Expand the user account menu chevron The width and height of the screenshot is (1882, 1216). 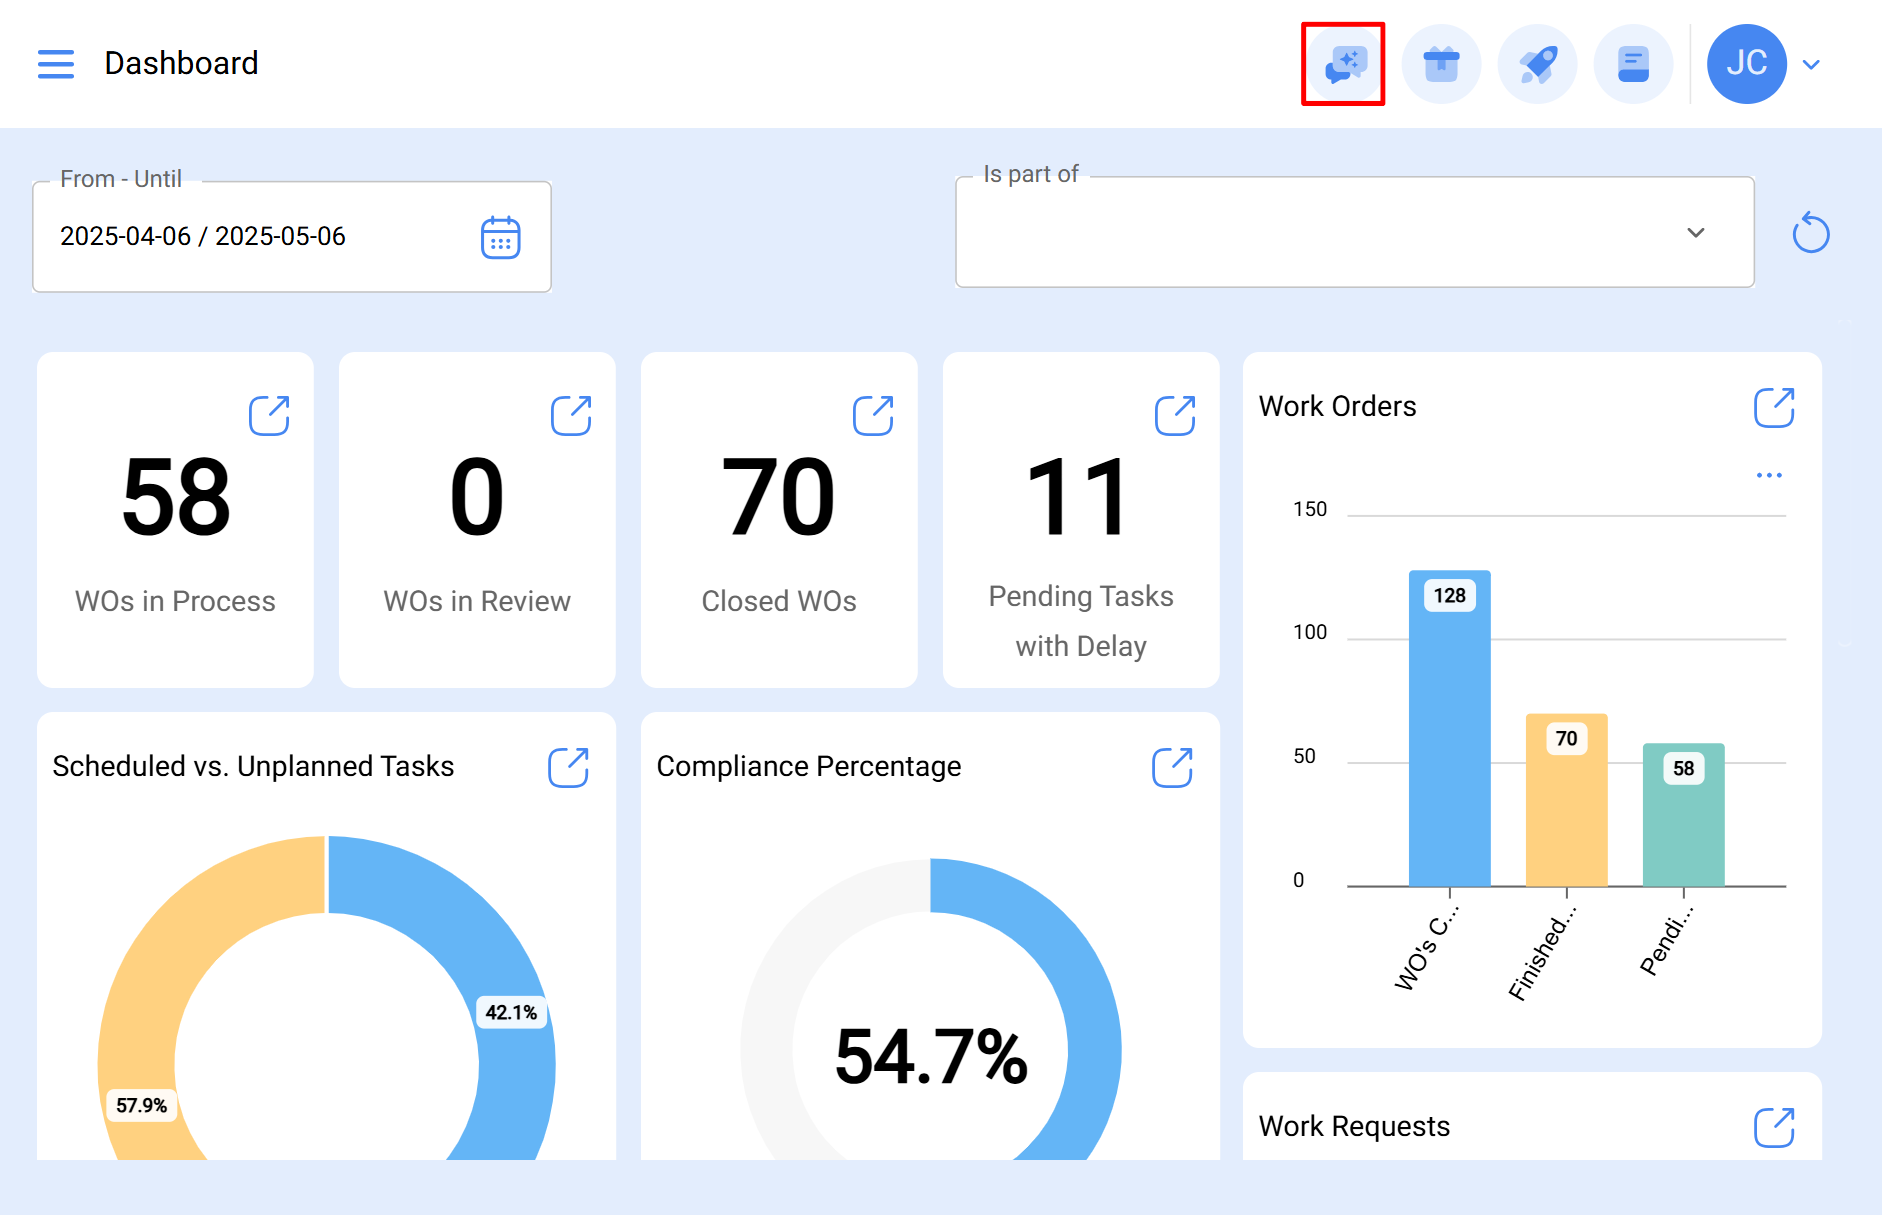click(1811, 64)
